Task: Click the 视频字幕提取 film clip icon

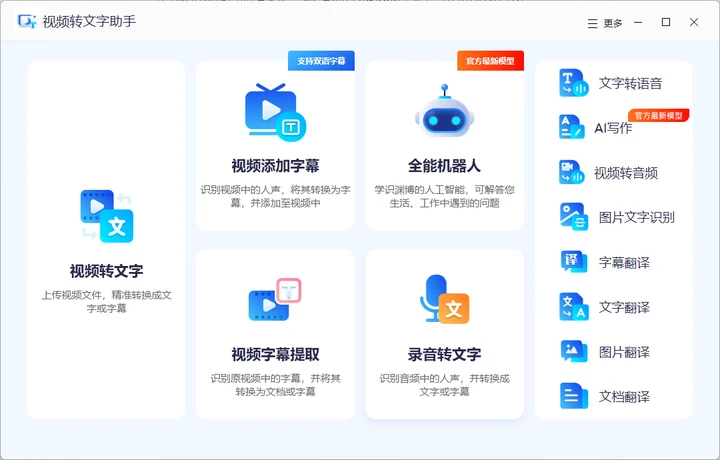Action: (x=275, y=300)
